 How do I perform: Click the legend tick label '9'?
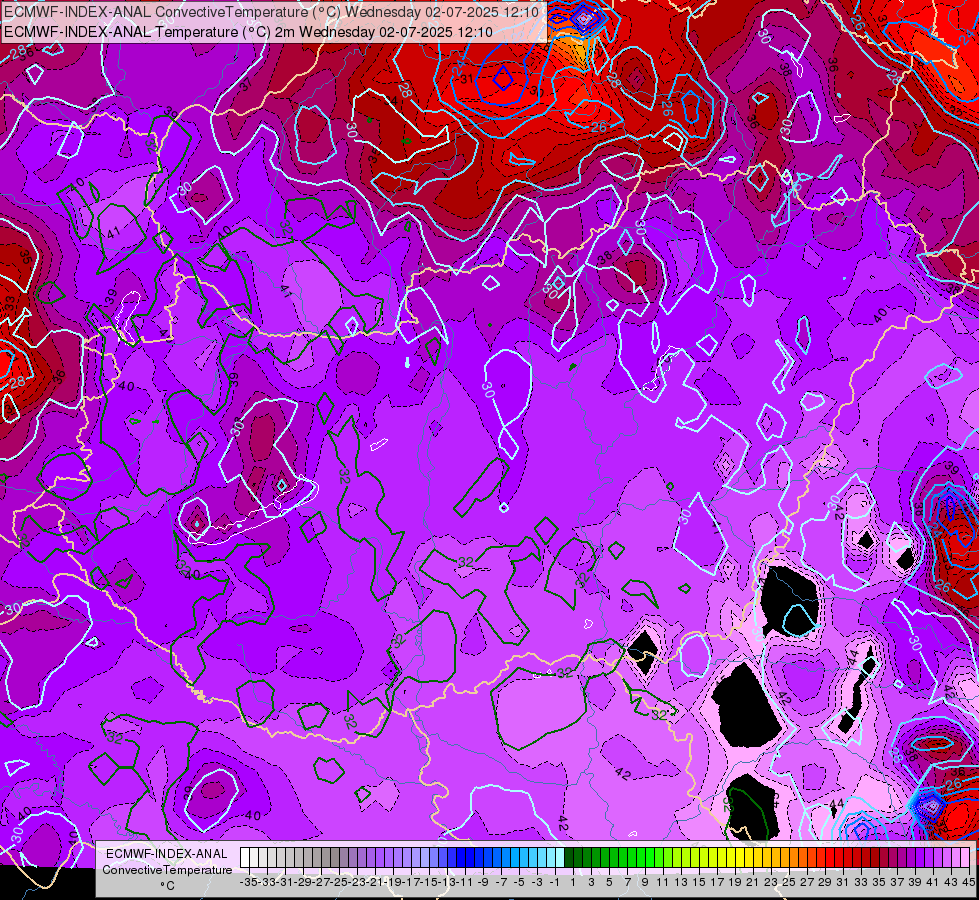click(x=645, y=882)
